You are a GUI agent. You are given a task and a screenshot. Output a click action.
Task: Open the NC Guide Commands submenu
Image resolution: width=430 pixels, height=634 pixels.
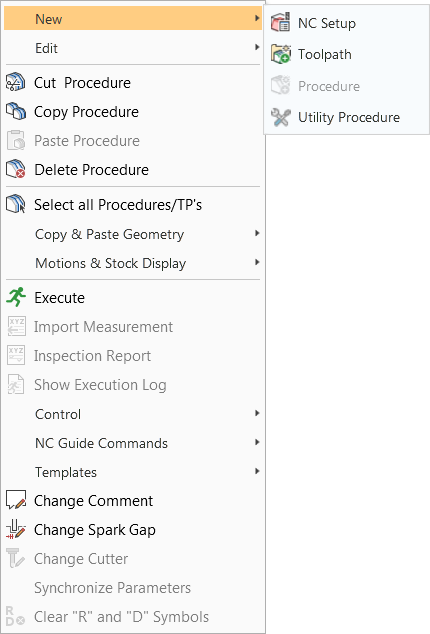click(132, 443)
